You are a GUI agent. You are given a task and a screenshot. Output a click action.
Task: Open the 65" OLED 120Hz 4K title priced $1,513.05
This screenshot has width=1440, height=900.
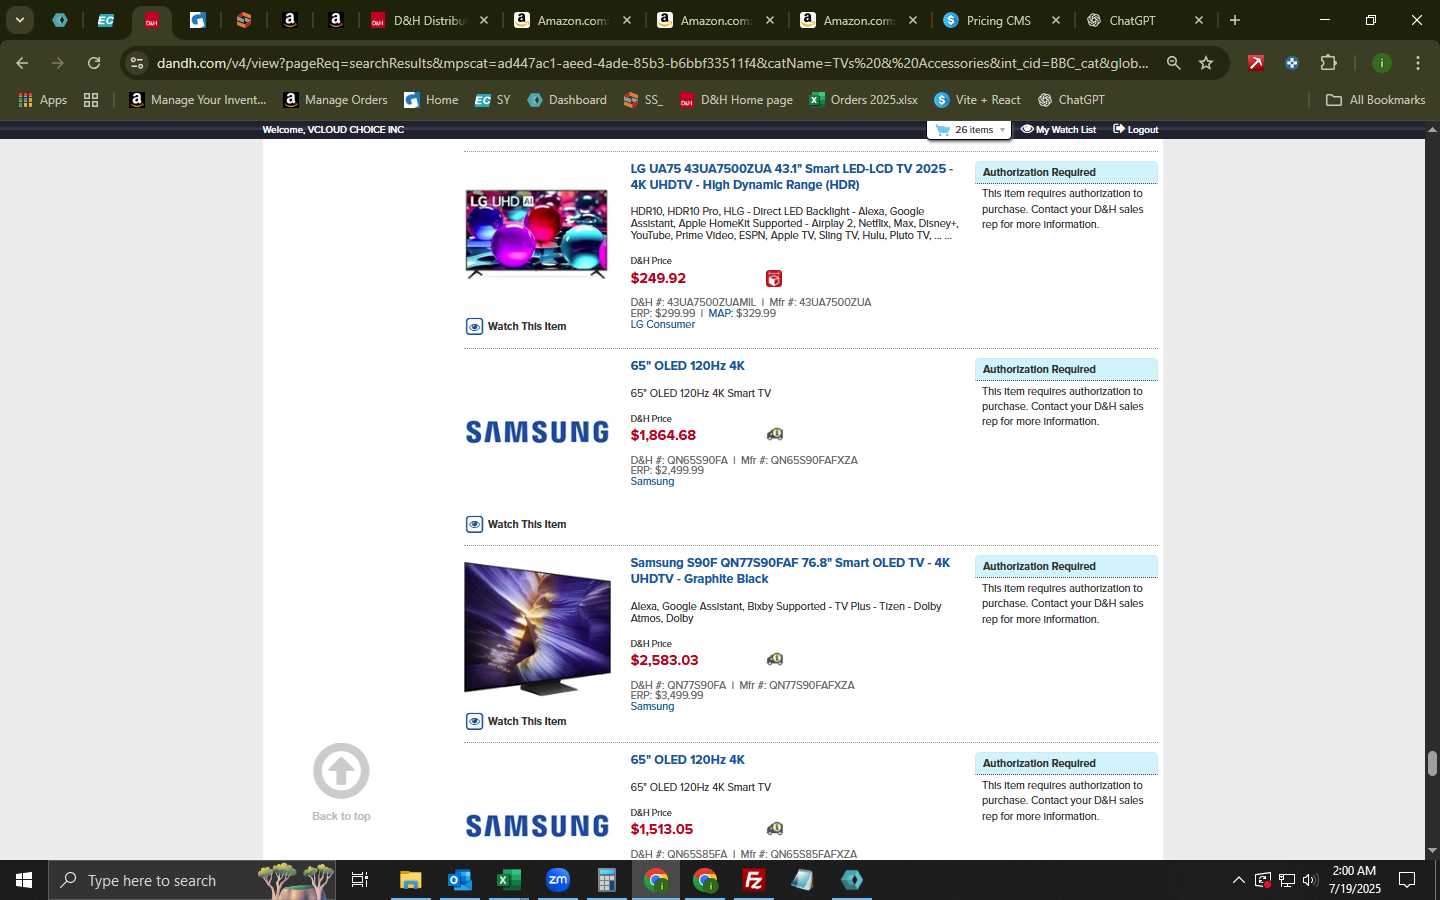click(x=687, y=760)
